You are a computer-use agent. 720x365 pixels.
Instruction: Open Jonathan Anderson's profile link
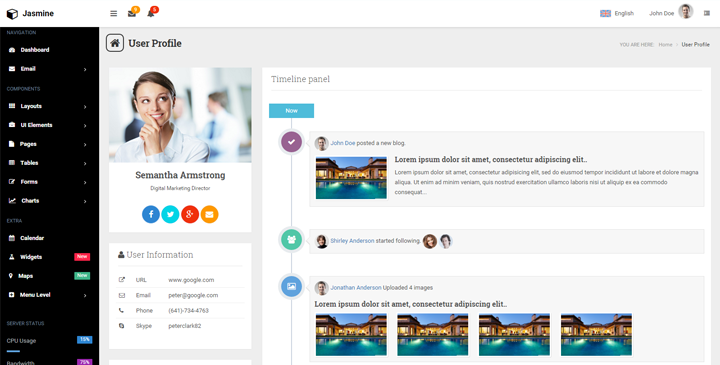click(x=356, y=287)
